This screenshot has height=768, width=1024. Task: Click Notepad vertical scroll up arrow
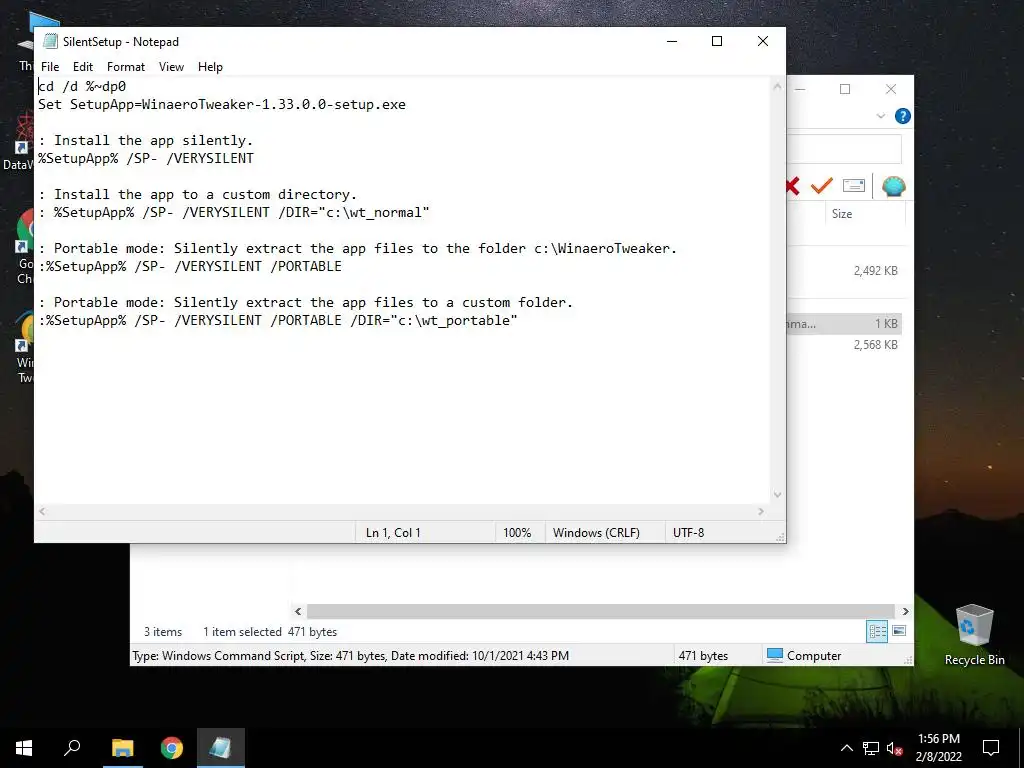point(777,86)
